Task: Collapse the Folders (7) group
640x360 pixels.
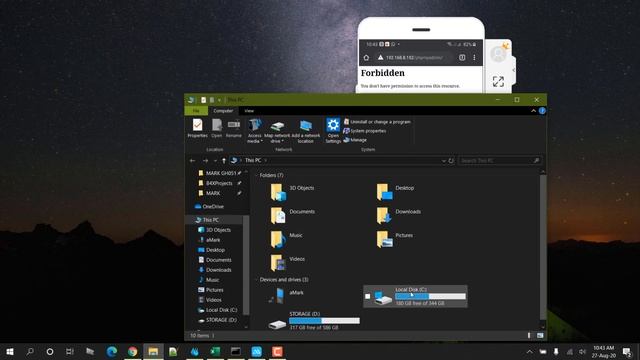Action: pyautogui.click(x=257, y=175)
